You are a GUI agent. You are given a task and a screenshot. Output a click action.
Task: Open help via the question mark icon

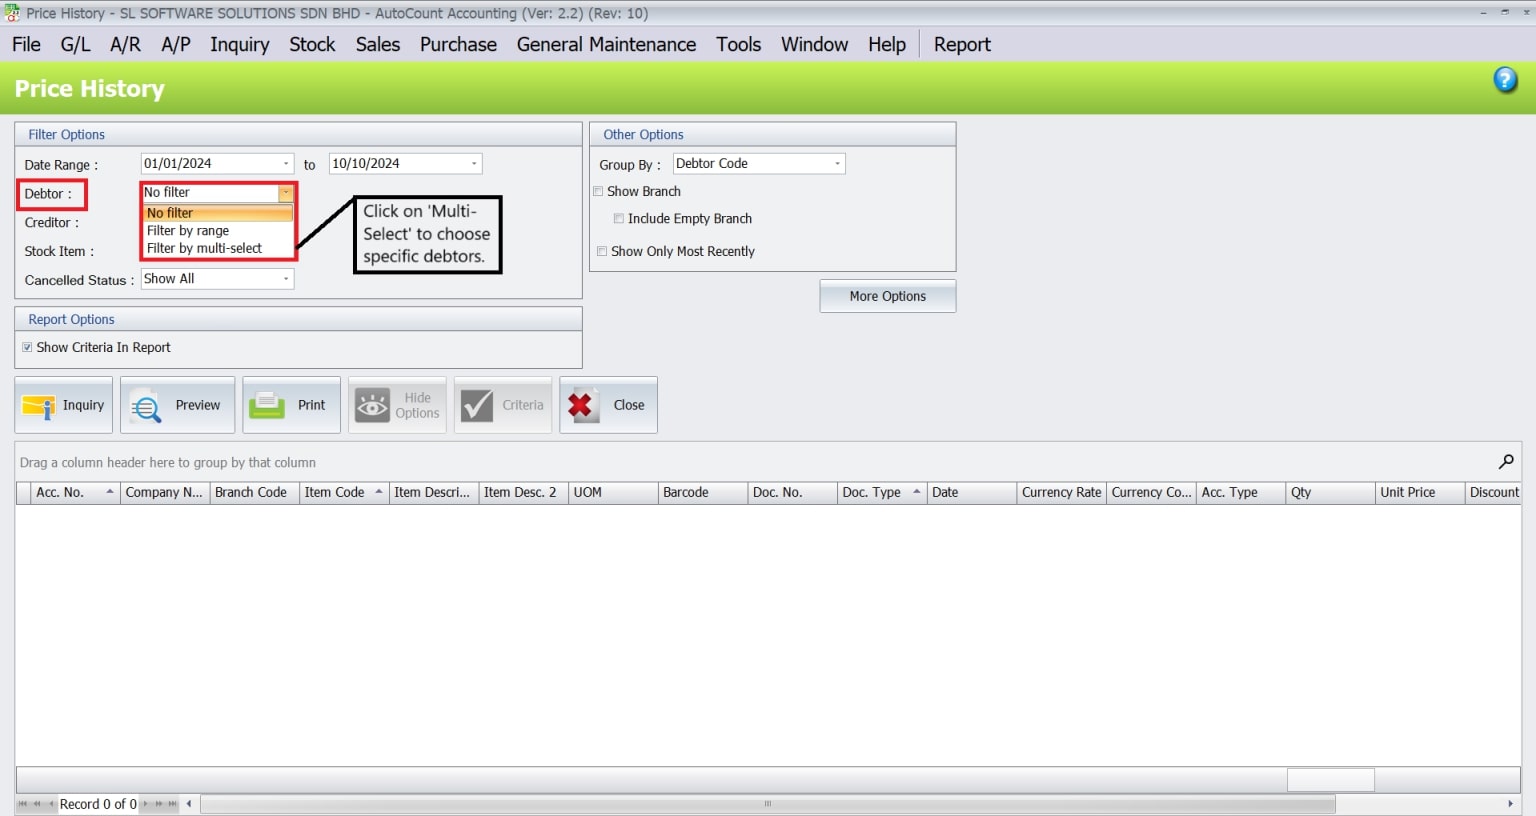1504,79
